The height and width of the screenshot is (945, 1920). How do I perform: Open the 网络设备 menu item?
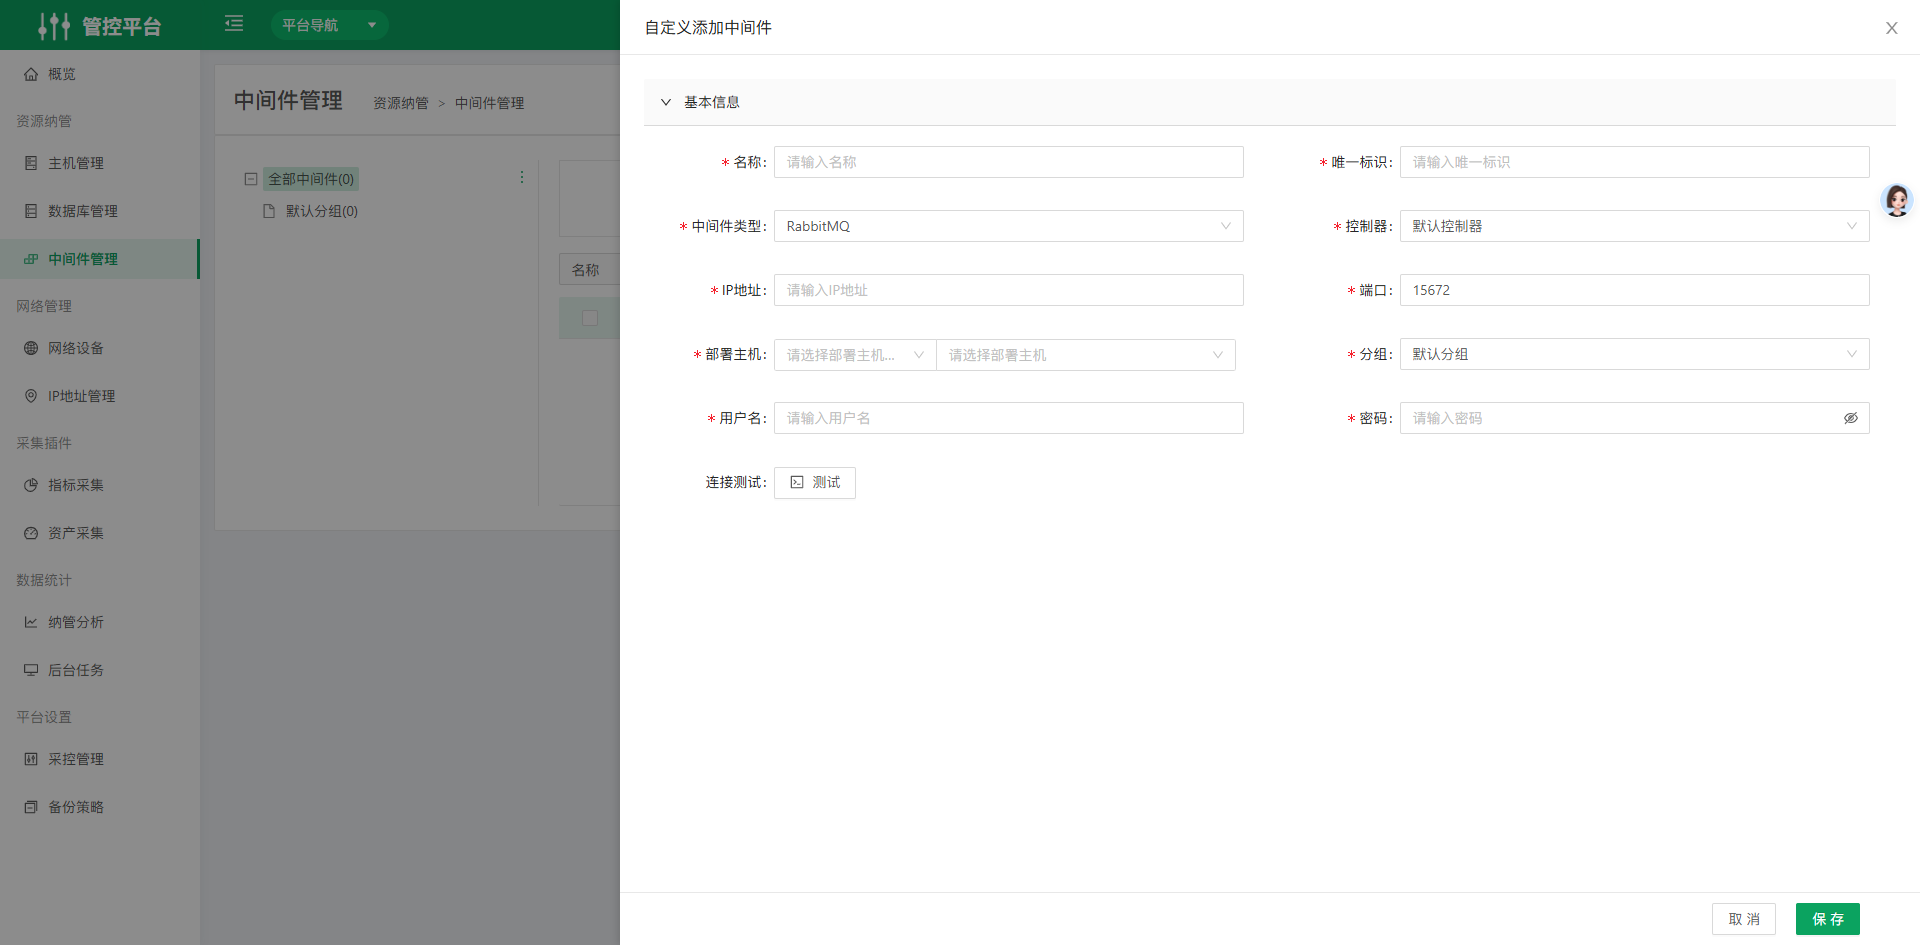pos(100,348)
